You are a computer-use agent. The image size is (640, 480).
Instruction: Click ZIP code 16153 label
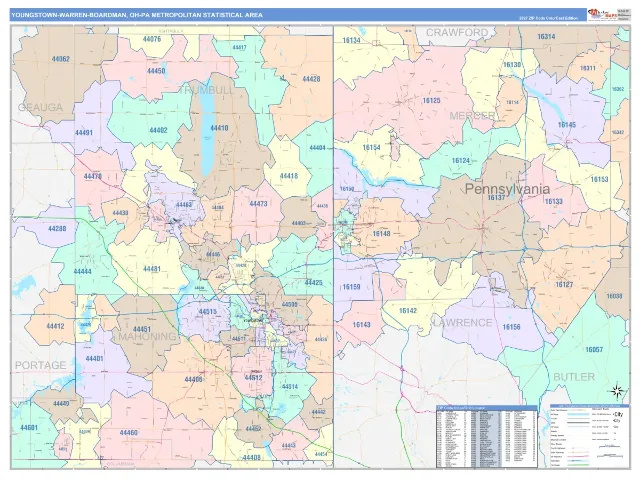599,179
